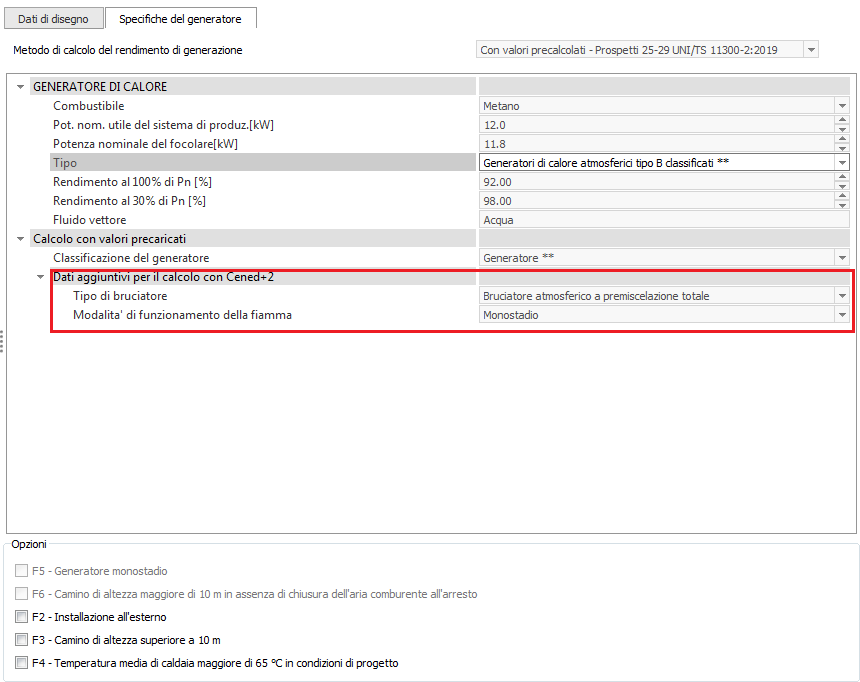
Task: Collapse the Dati aggiuntivi Cened+2 group
Action: click(40, 277)
